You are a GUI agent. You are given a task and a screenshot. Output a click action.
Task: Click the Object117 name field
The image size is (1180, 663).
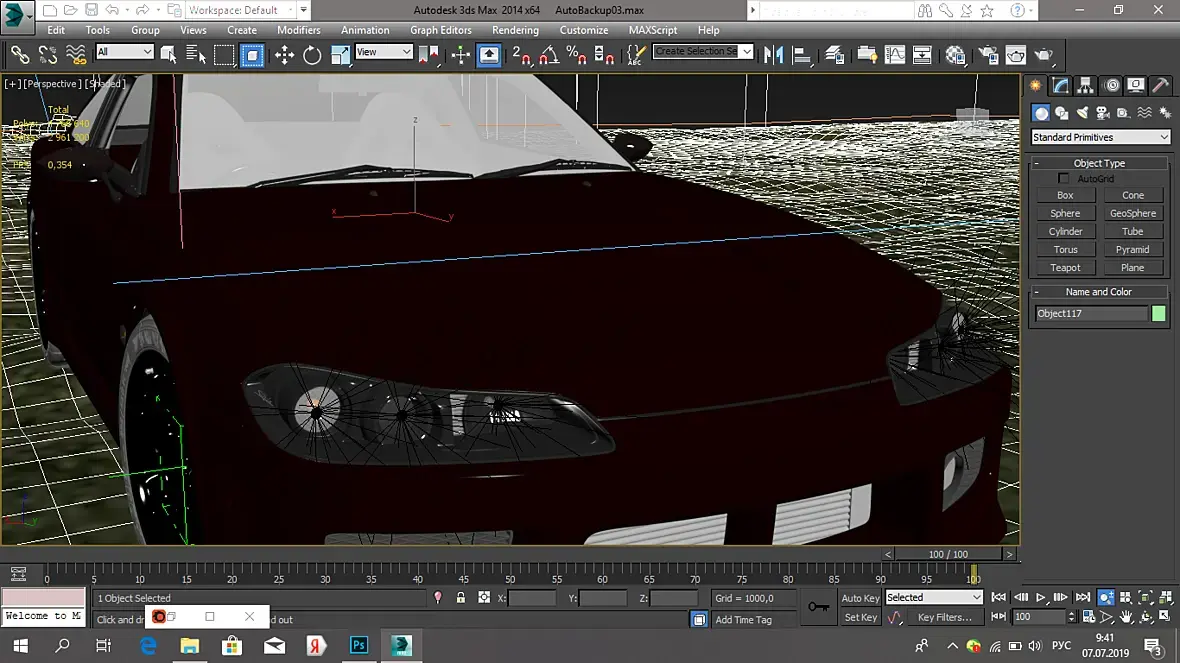[1090, 314]
